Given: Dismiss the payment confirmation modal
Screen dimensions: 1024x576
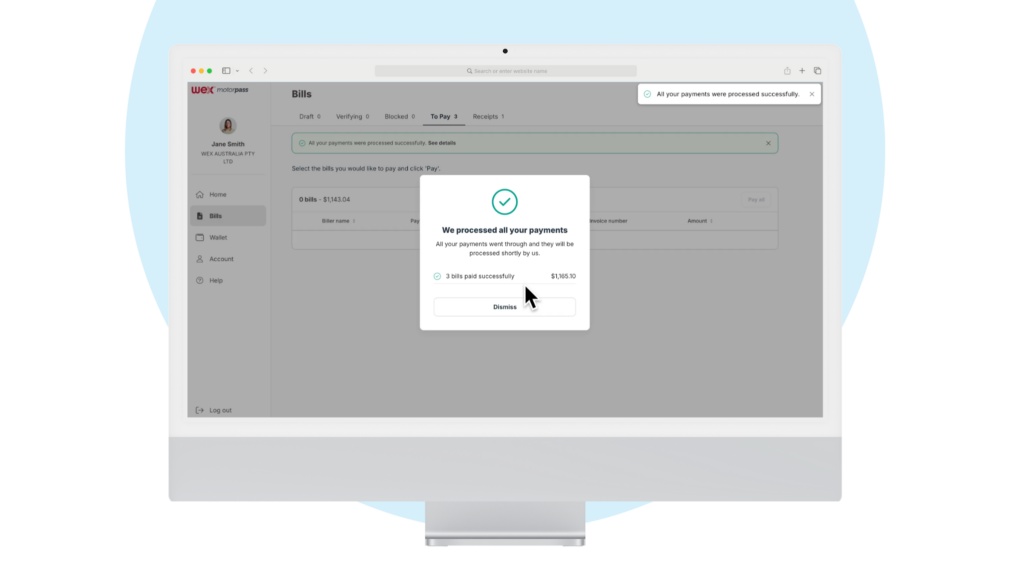Looking at the screenshot, I should tap(504, 307).
